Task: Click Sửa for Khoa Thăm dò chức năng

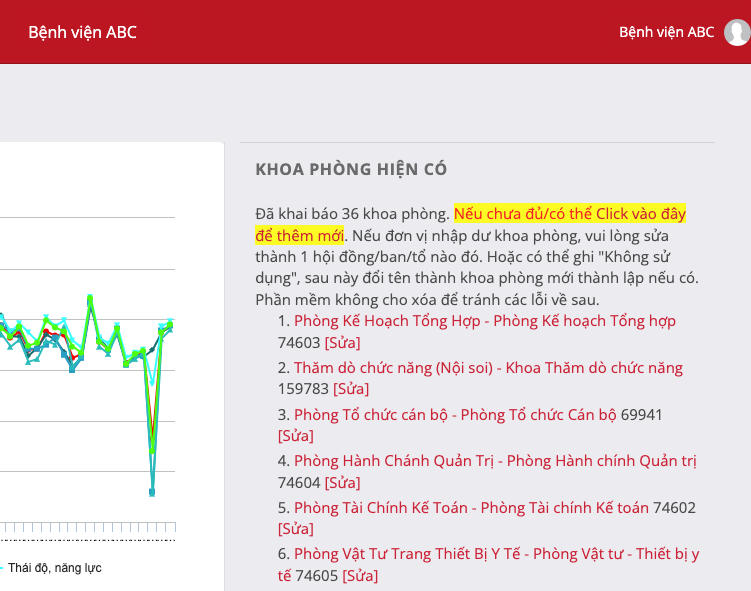Action: tap(351, 389)
